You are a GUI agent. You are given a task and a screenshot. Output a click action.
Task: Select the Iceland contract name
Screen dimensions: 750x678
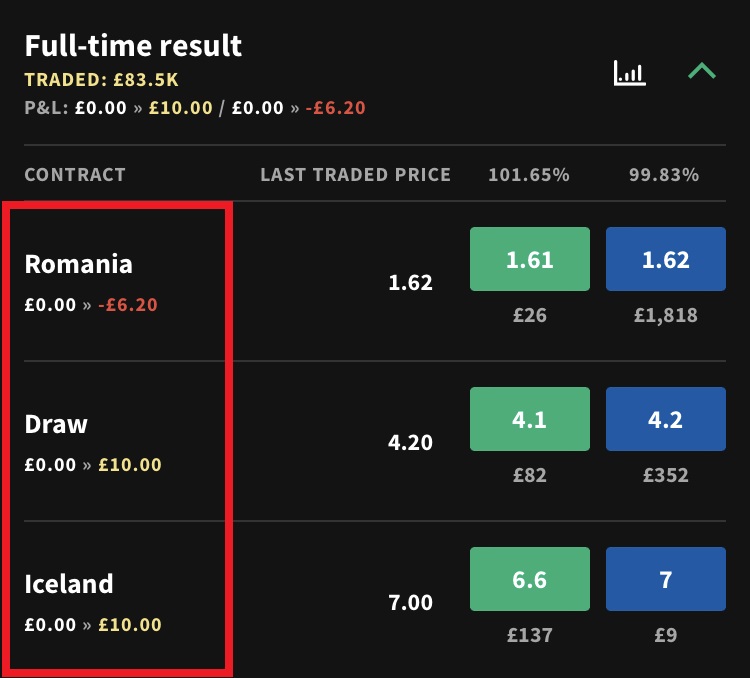[69, 584]
